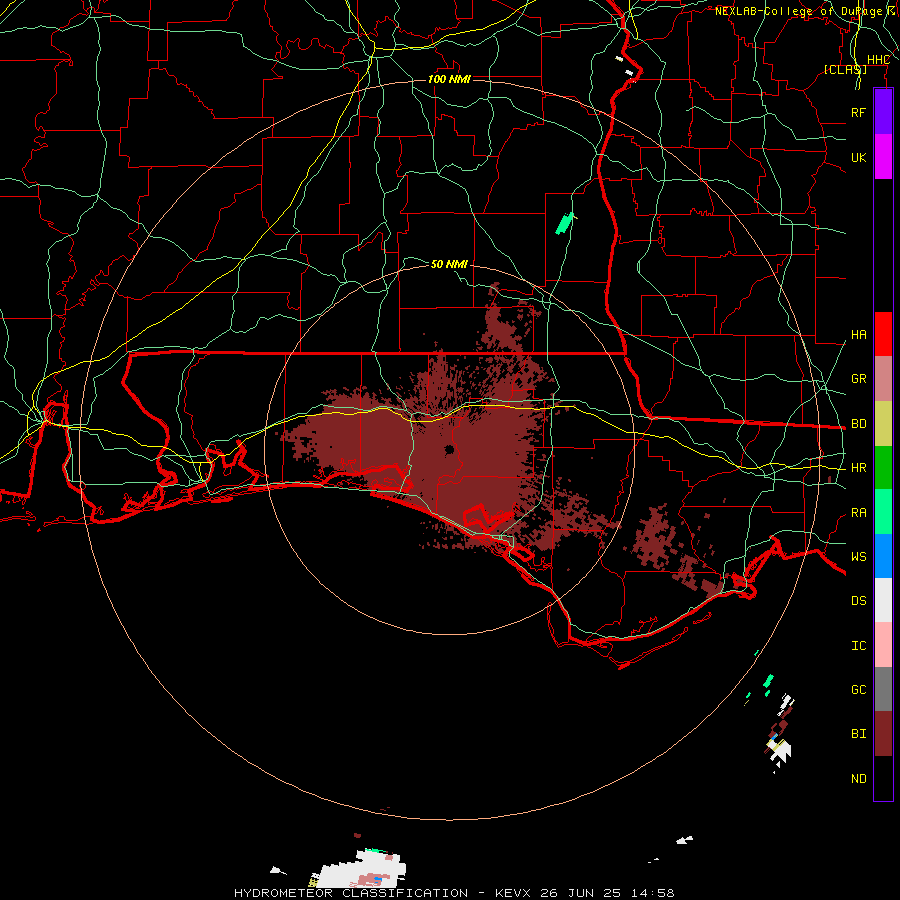Click the HA legend label
Image resolution: width=900 pixels, height=900 pixels.
pyautogui.click(x=859, y=335)
